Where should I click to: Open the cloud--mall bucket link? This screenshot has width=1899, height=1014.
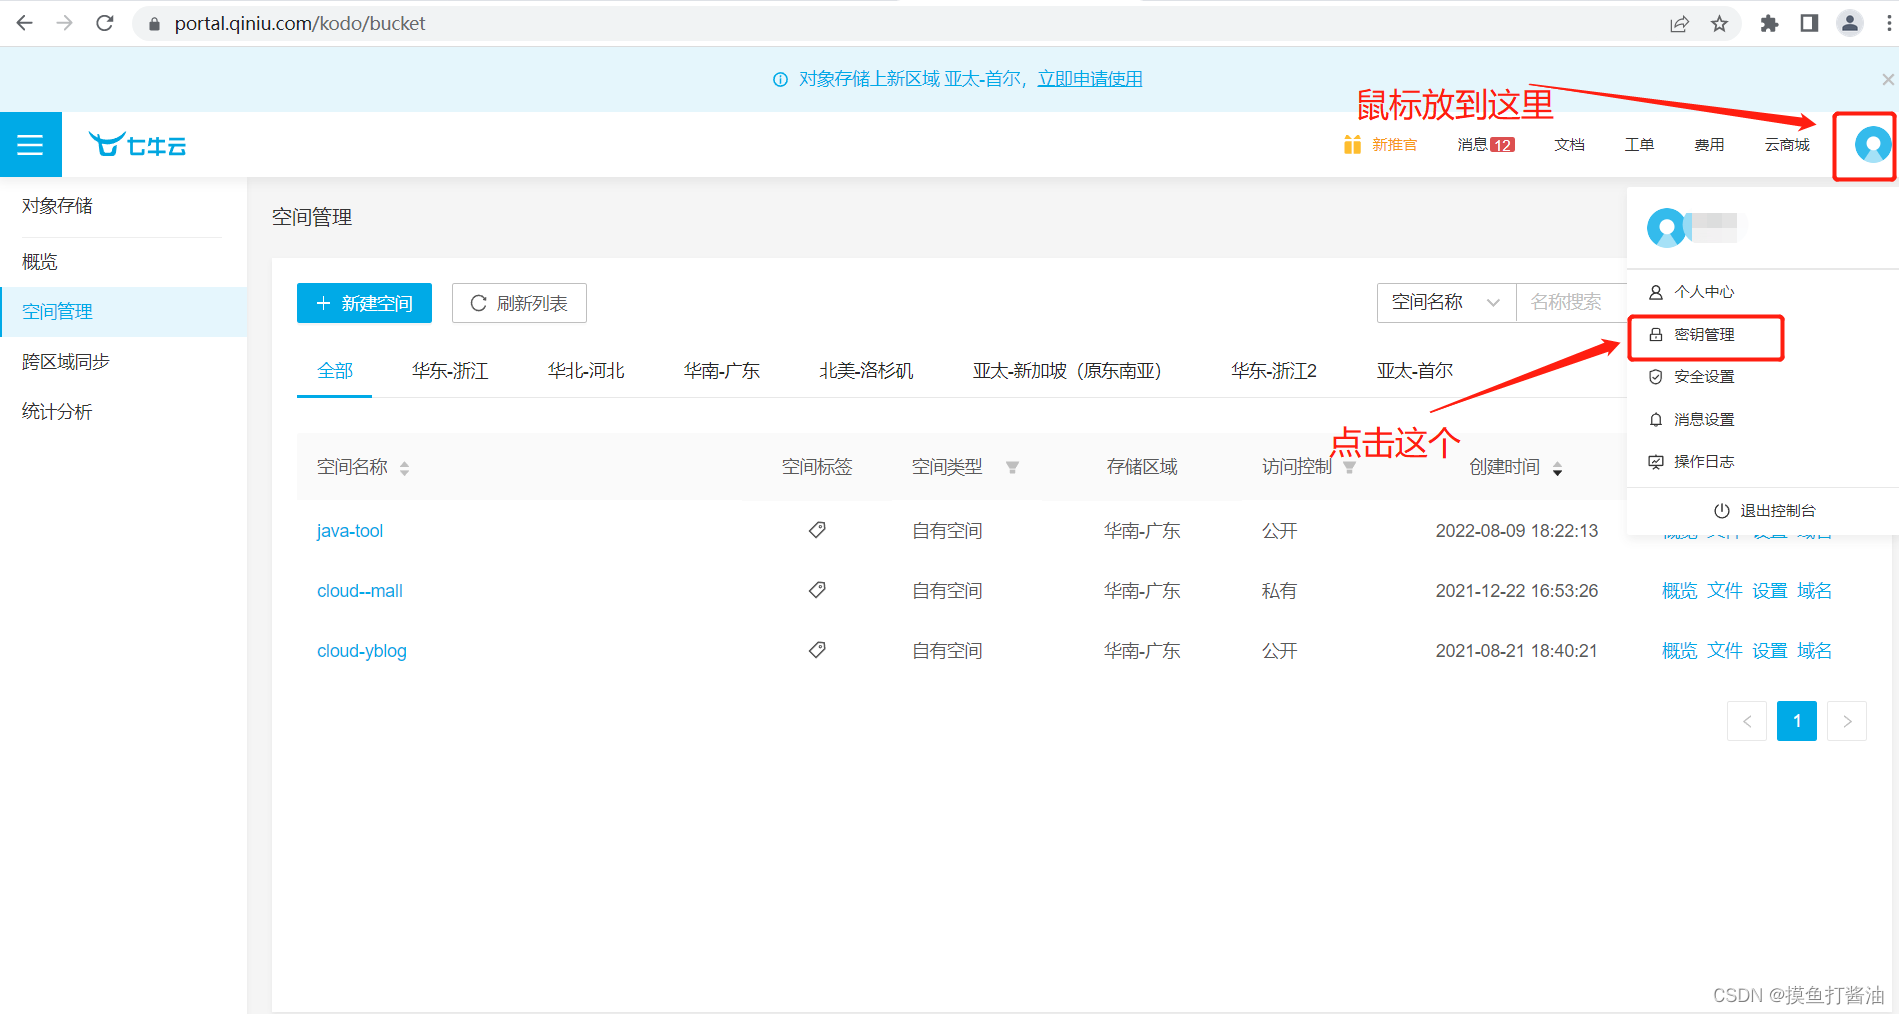click(x=360, y=591)
